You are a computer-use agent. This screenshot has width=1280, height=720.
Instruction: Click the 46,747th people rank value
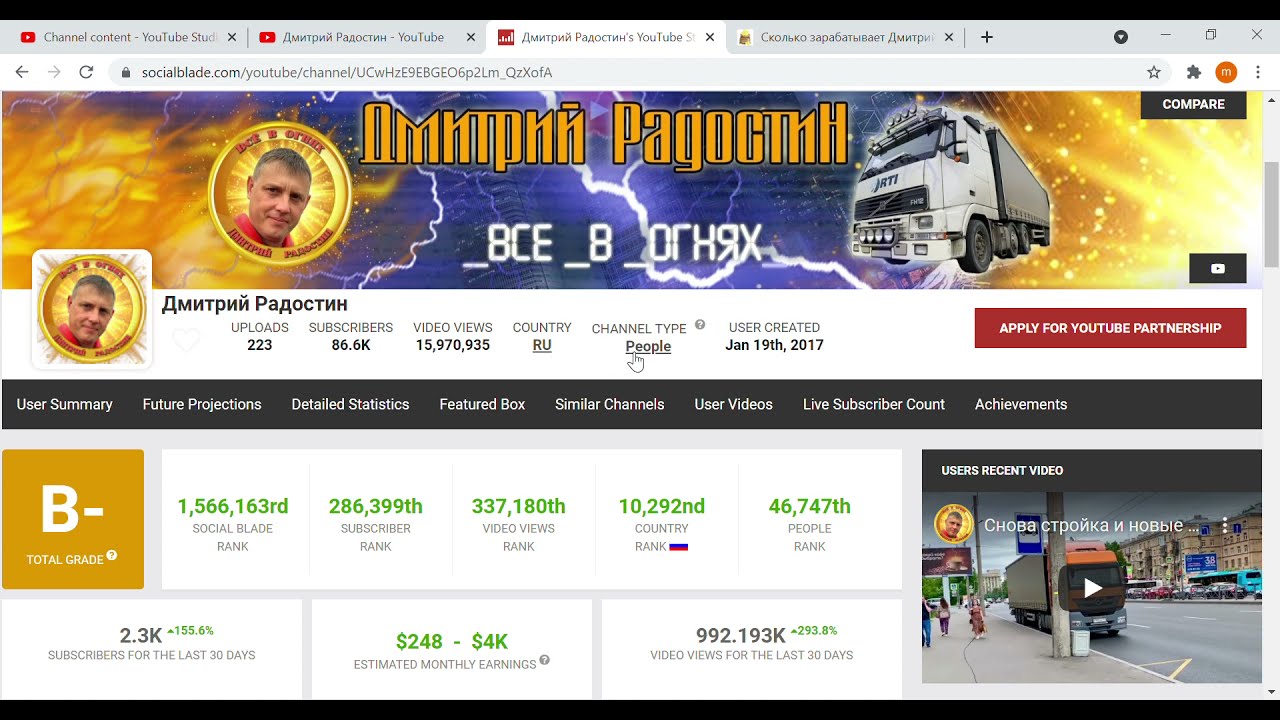pos(810,506)
